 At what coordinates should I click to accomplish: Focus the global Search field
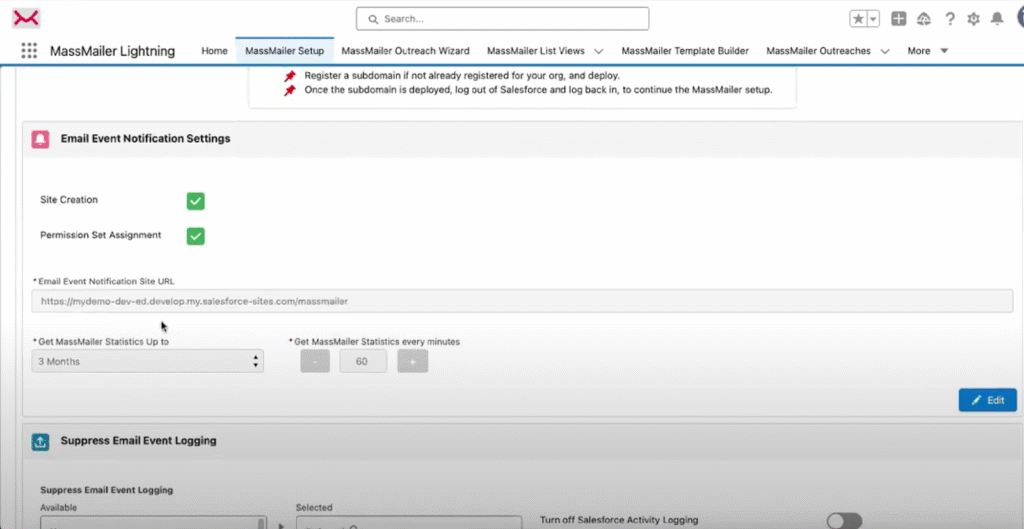(x=502, y=19)
